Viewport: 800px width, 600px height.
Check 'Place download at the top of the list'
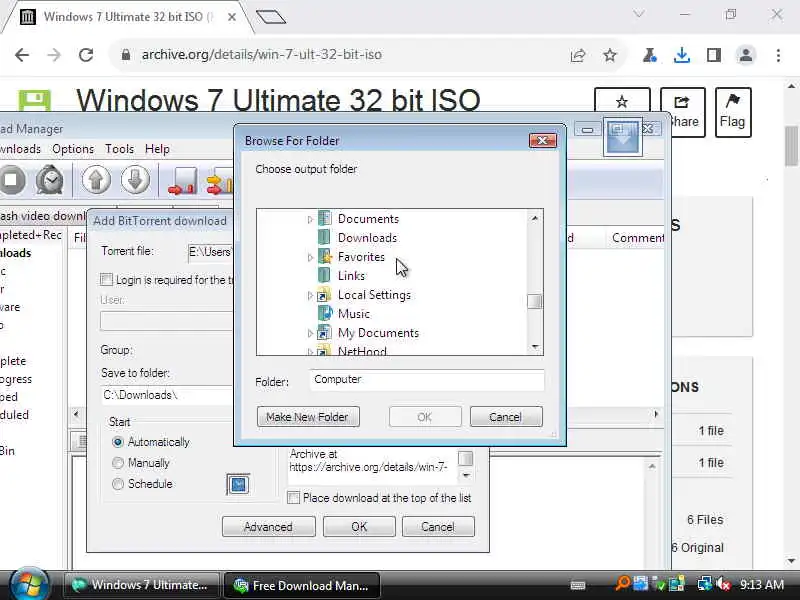pyautogui.click(x=293, y=497)
